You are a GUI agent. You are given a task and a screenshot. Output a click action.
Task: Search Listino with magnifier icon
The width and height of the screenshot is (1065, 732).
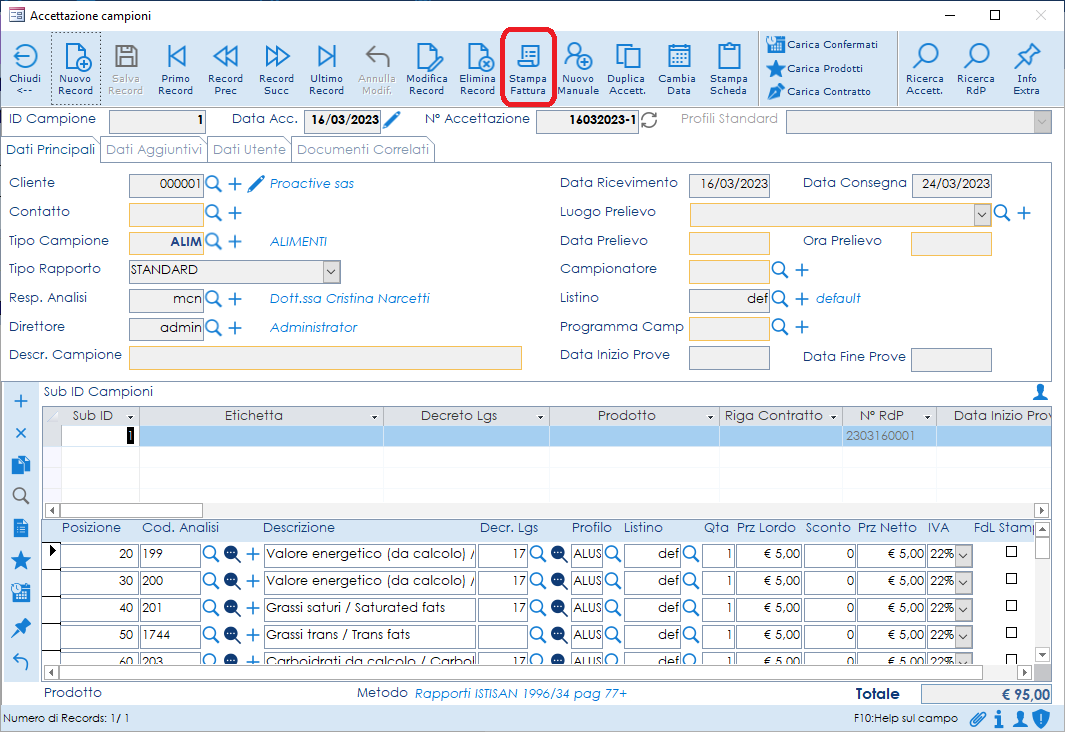(780, 299)
